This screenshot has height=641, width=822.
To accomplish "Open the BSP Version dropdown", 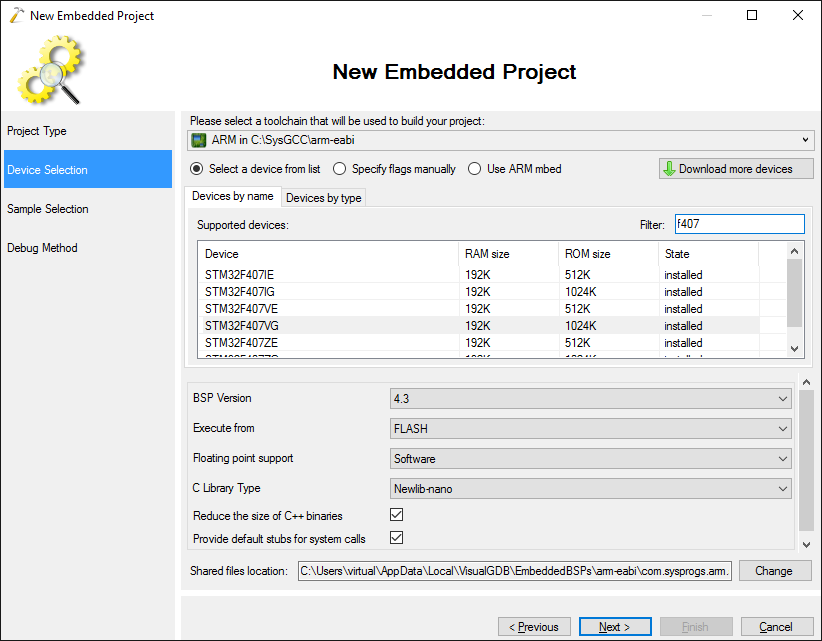I will (590, 399).
